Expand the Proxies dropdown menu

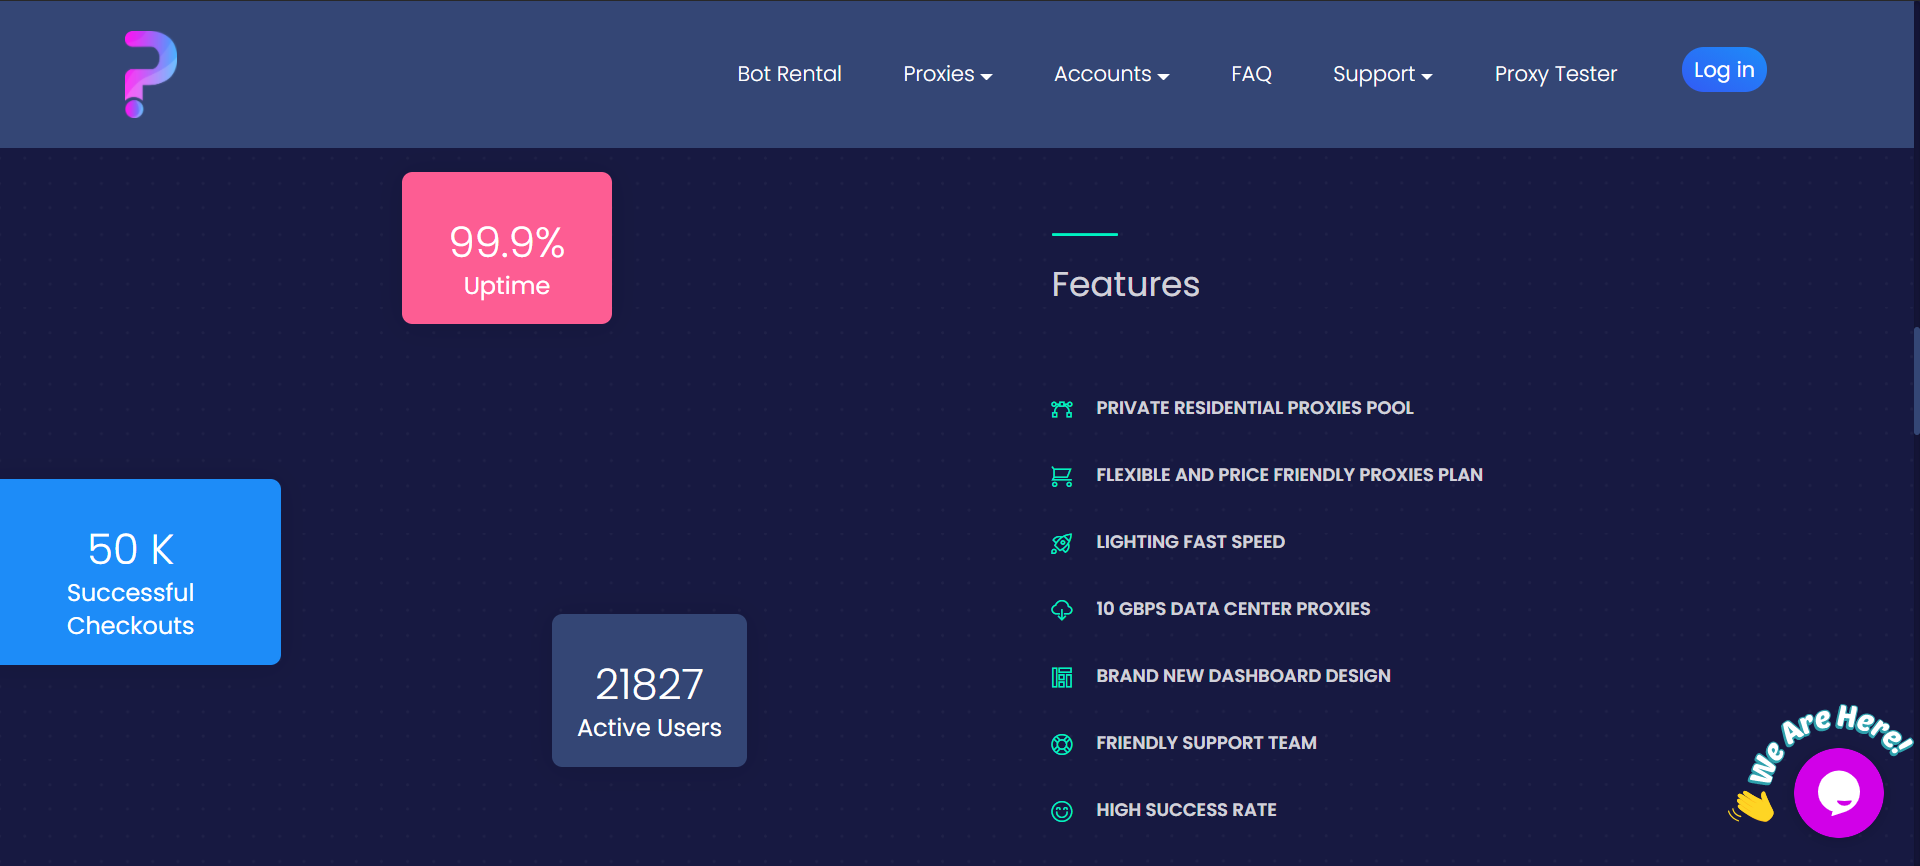click(947, 74)
